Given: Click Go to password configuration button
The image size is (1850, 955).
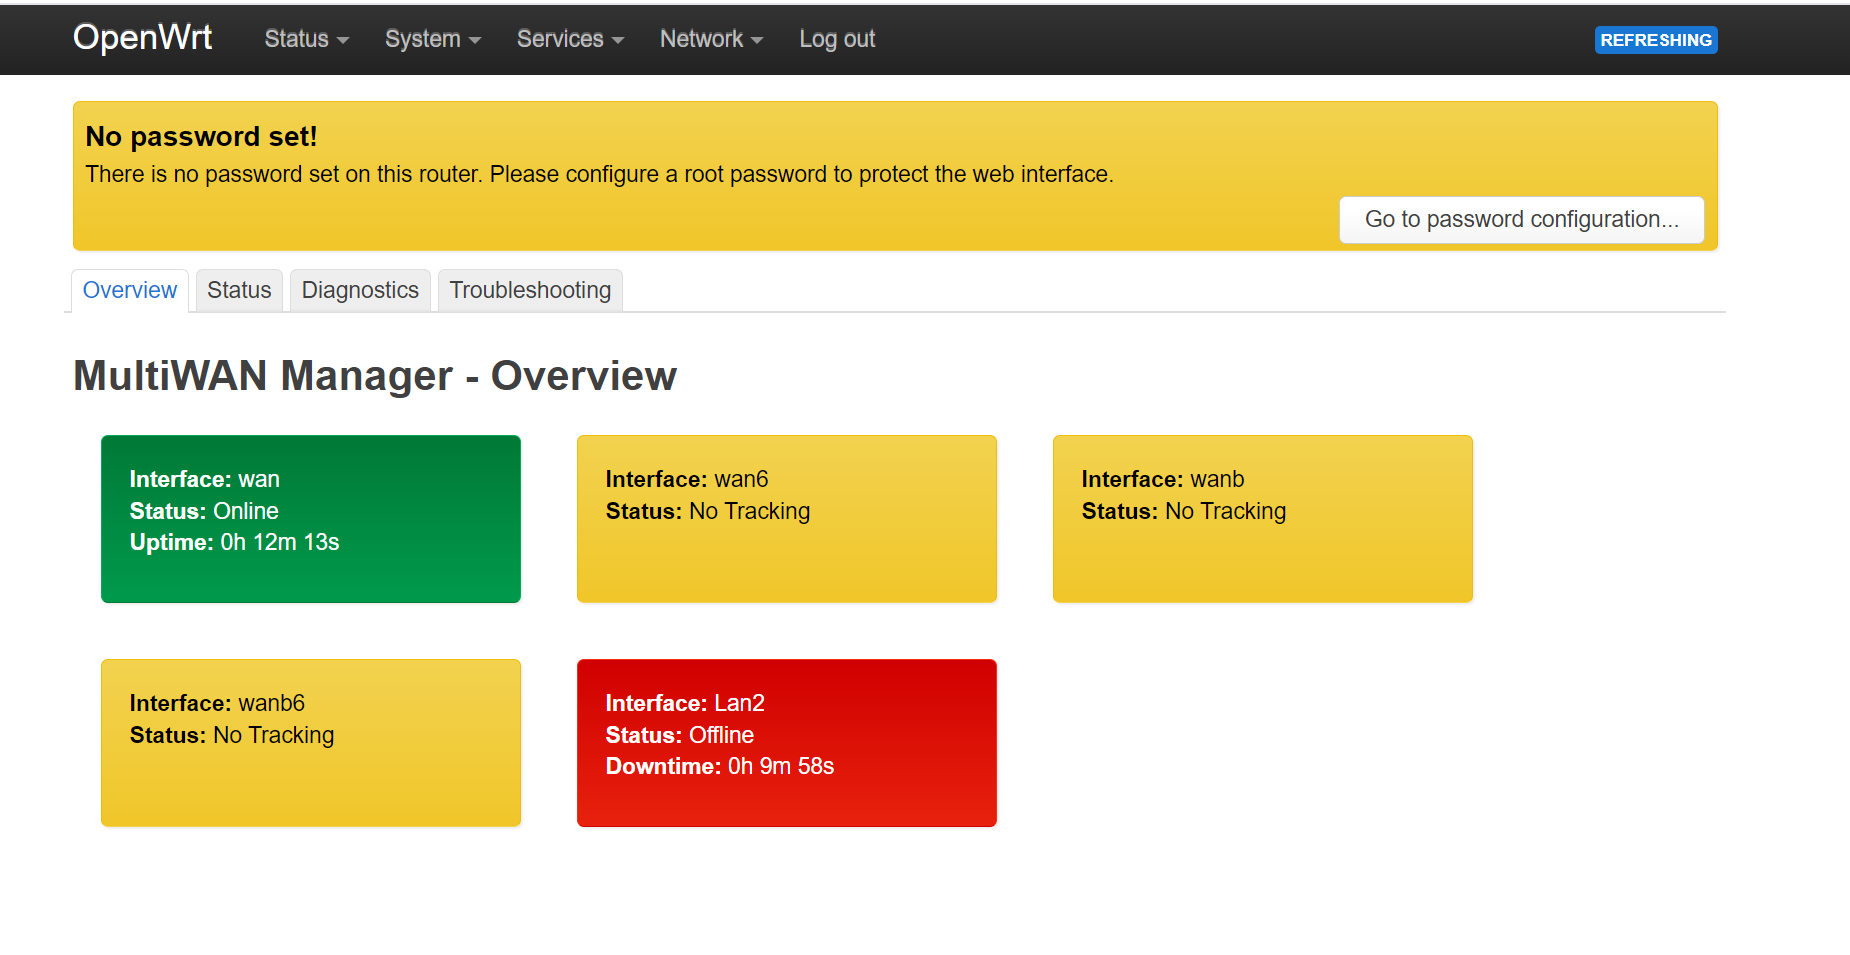Looking at the screenshot, I should click(x=1521, y=220).
